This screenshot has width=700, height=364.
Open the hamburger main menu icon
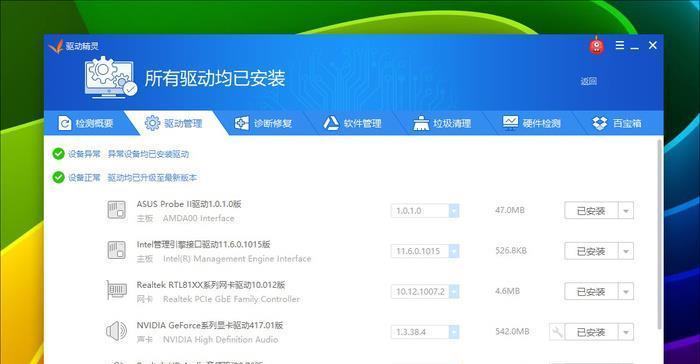point(620,45)
